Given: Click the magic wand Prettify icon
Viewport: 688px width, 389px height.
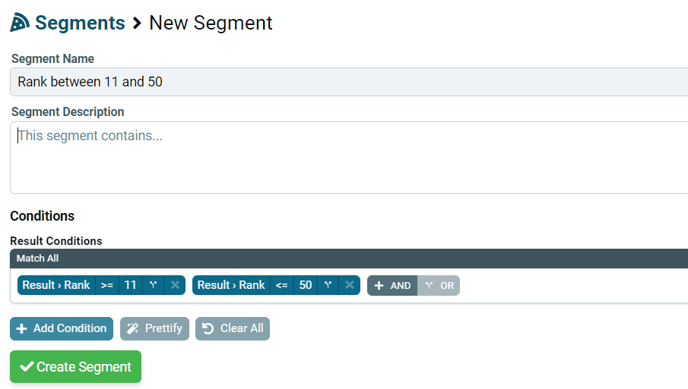Looking at the screenshot, I should [x=133, y=328].
